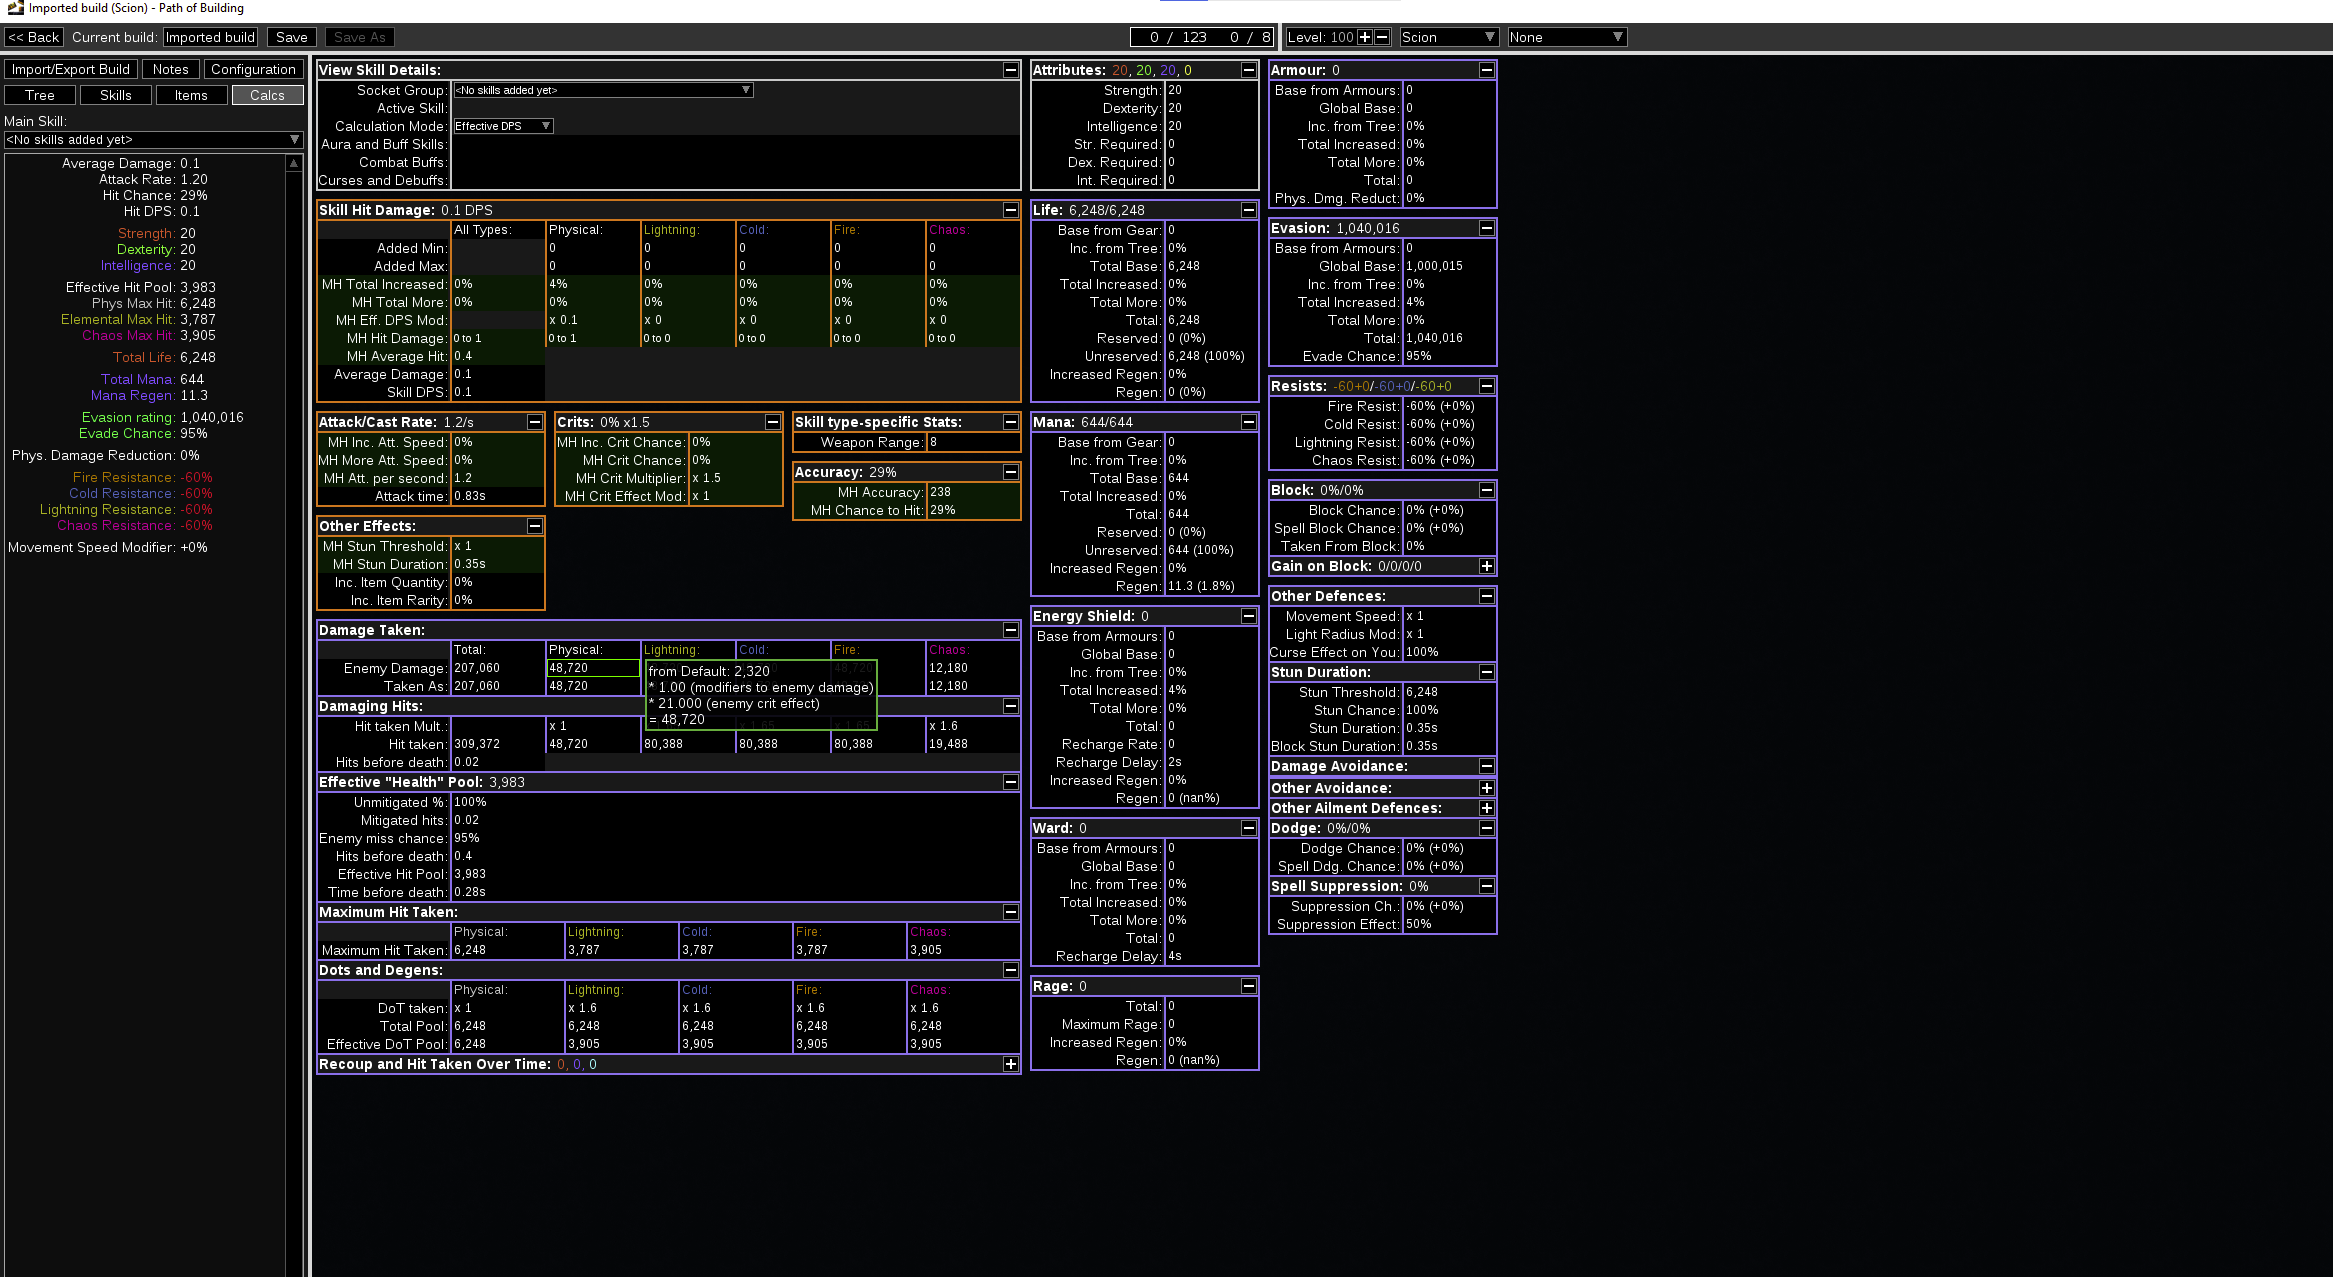2333x1277 pixels.
Task: Switch to the Tree tab
Action: coord(39,95)
